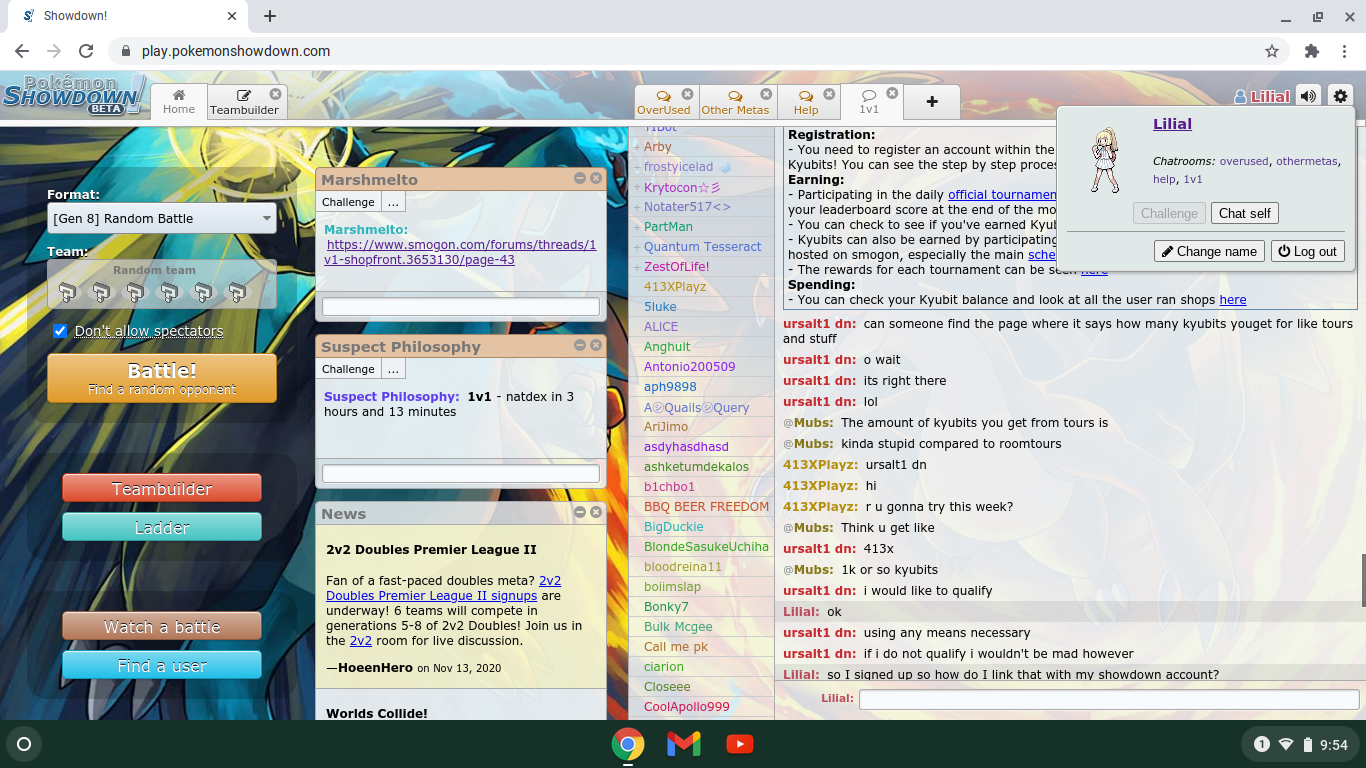This screenshot has height=768, width=1366.
Task: Open options gear icon in header
Action: coord(1340,97)
